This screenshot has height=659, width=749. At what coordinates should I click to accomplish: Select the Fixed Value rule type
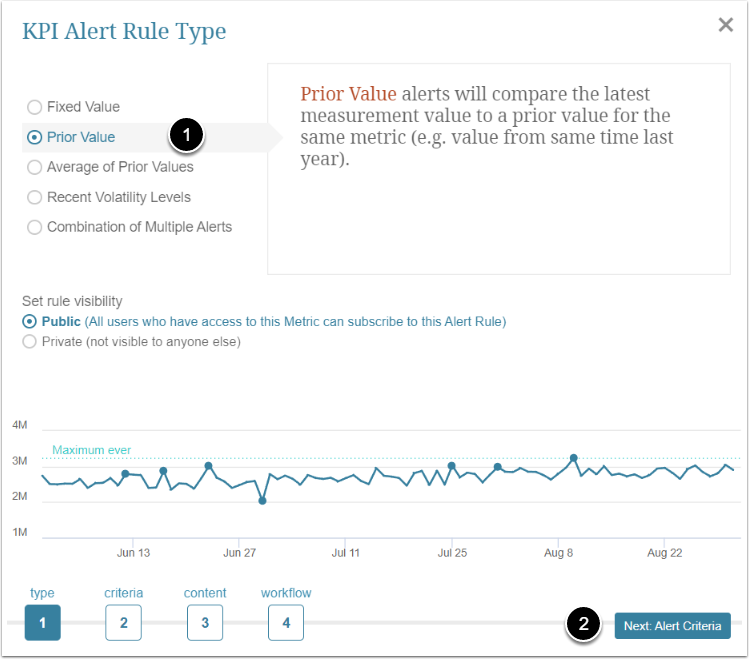click(x=35, y=107)
